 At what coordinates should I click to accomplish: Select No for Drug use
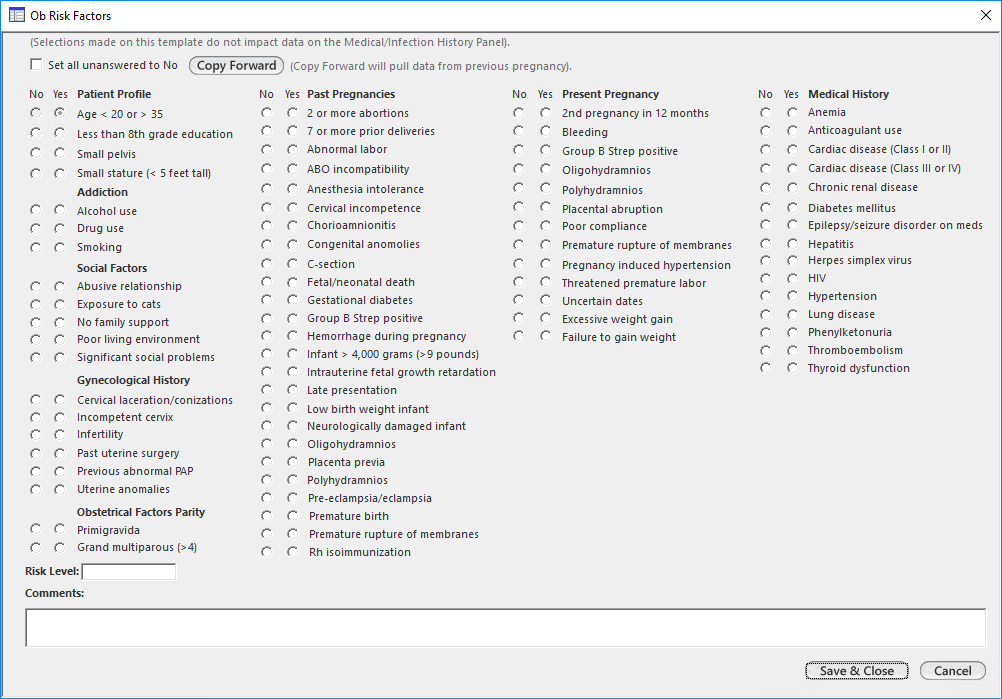pos(35,228)
